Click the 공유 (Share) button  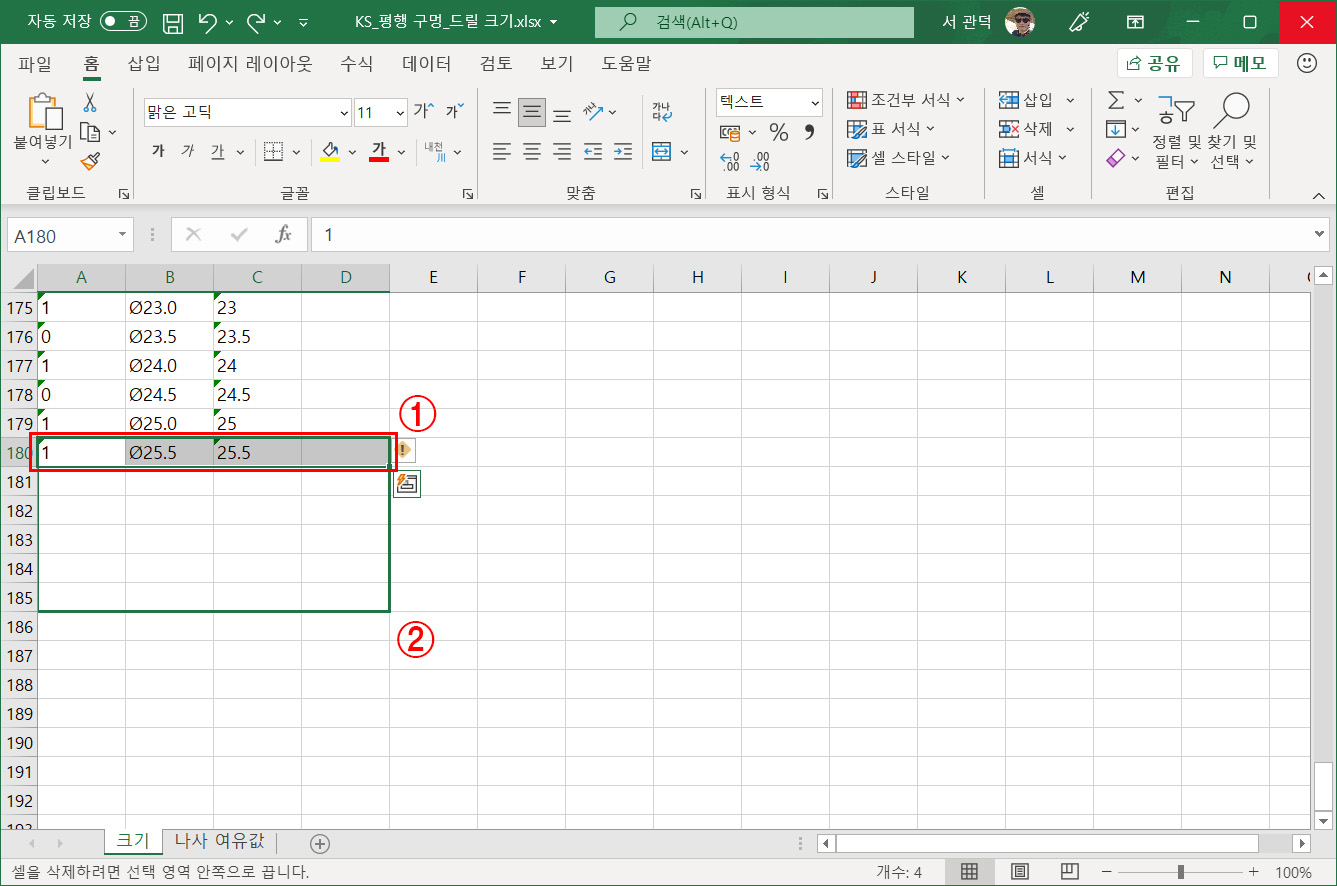[1157, 62]
